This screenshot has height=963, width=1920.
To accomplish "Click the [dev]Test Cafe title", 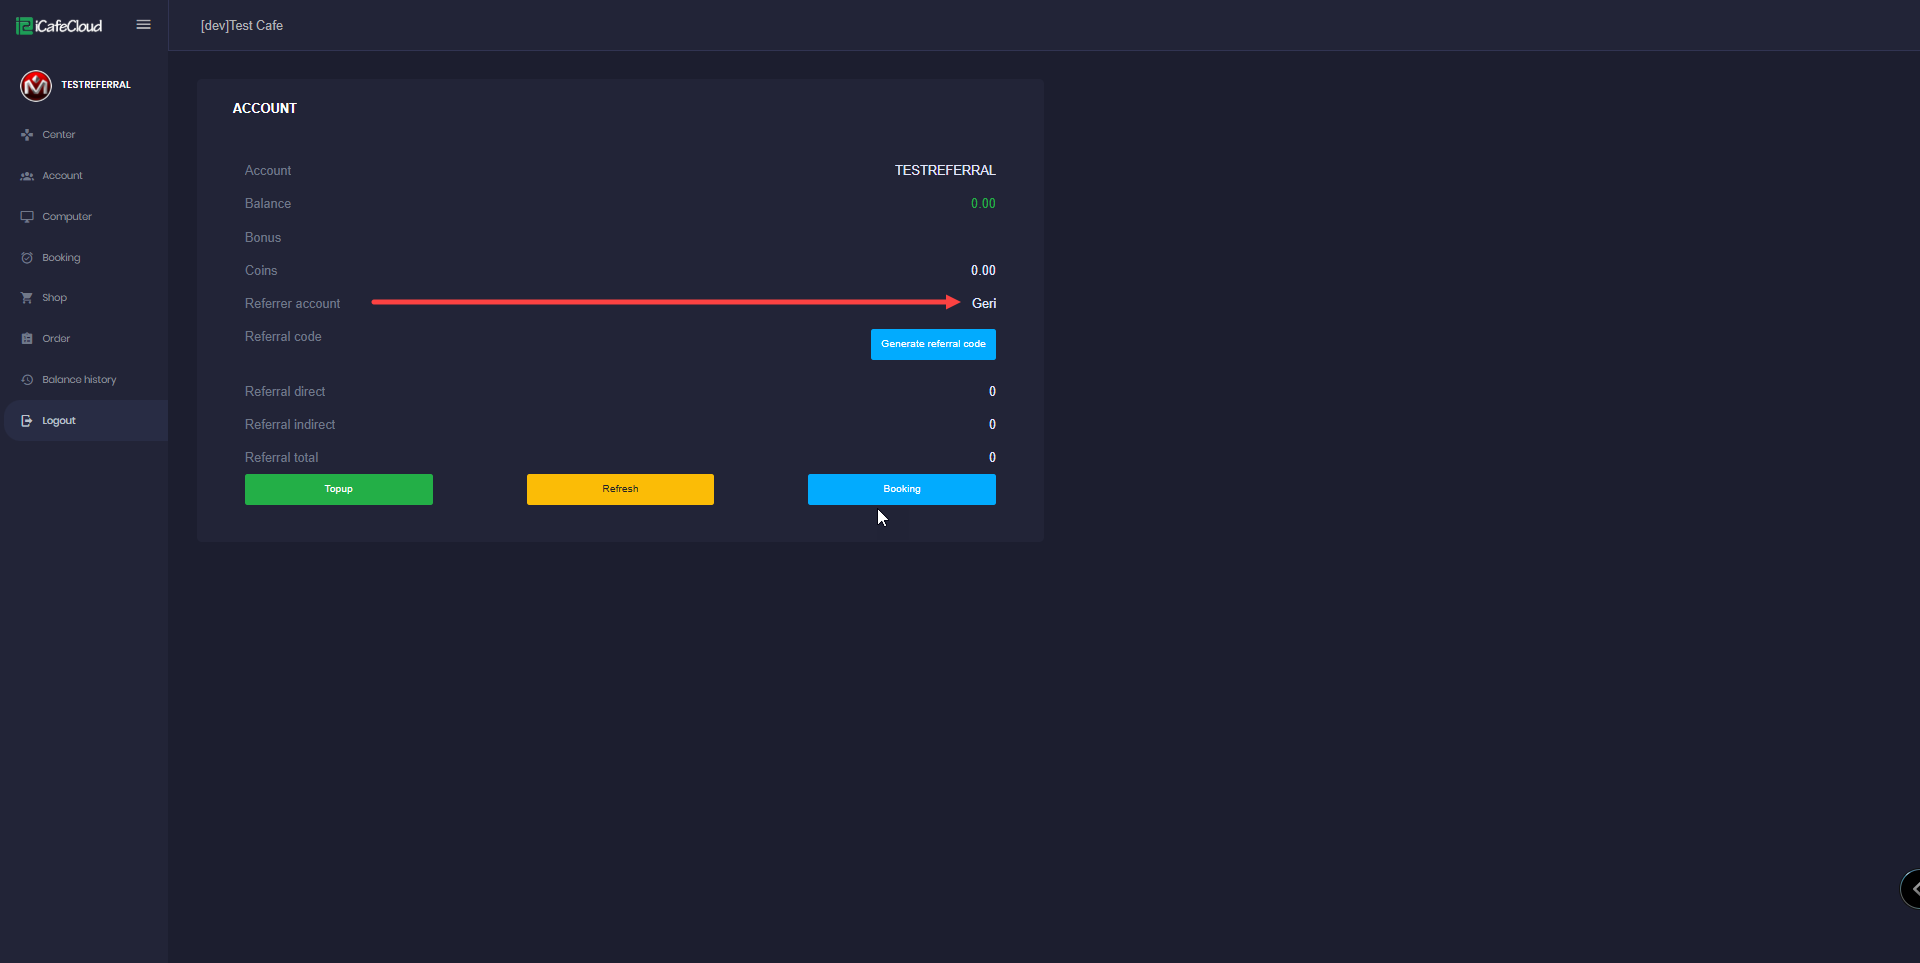I will coord(242,26).
